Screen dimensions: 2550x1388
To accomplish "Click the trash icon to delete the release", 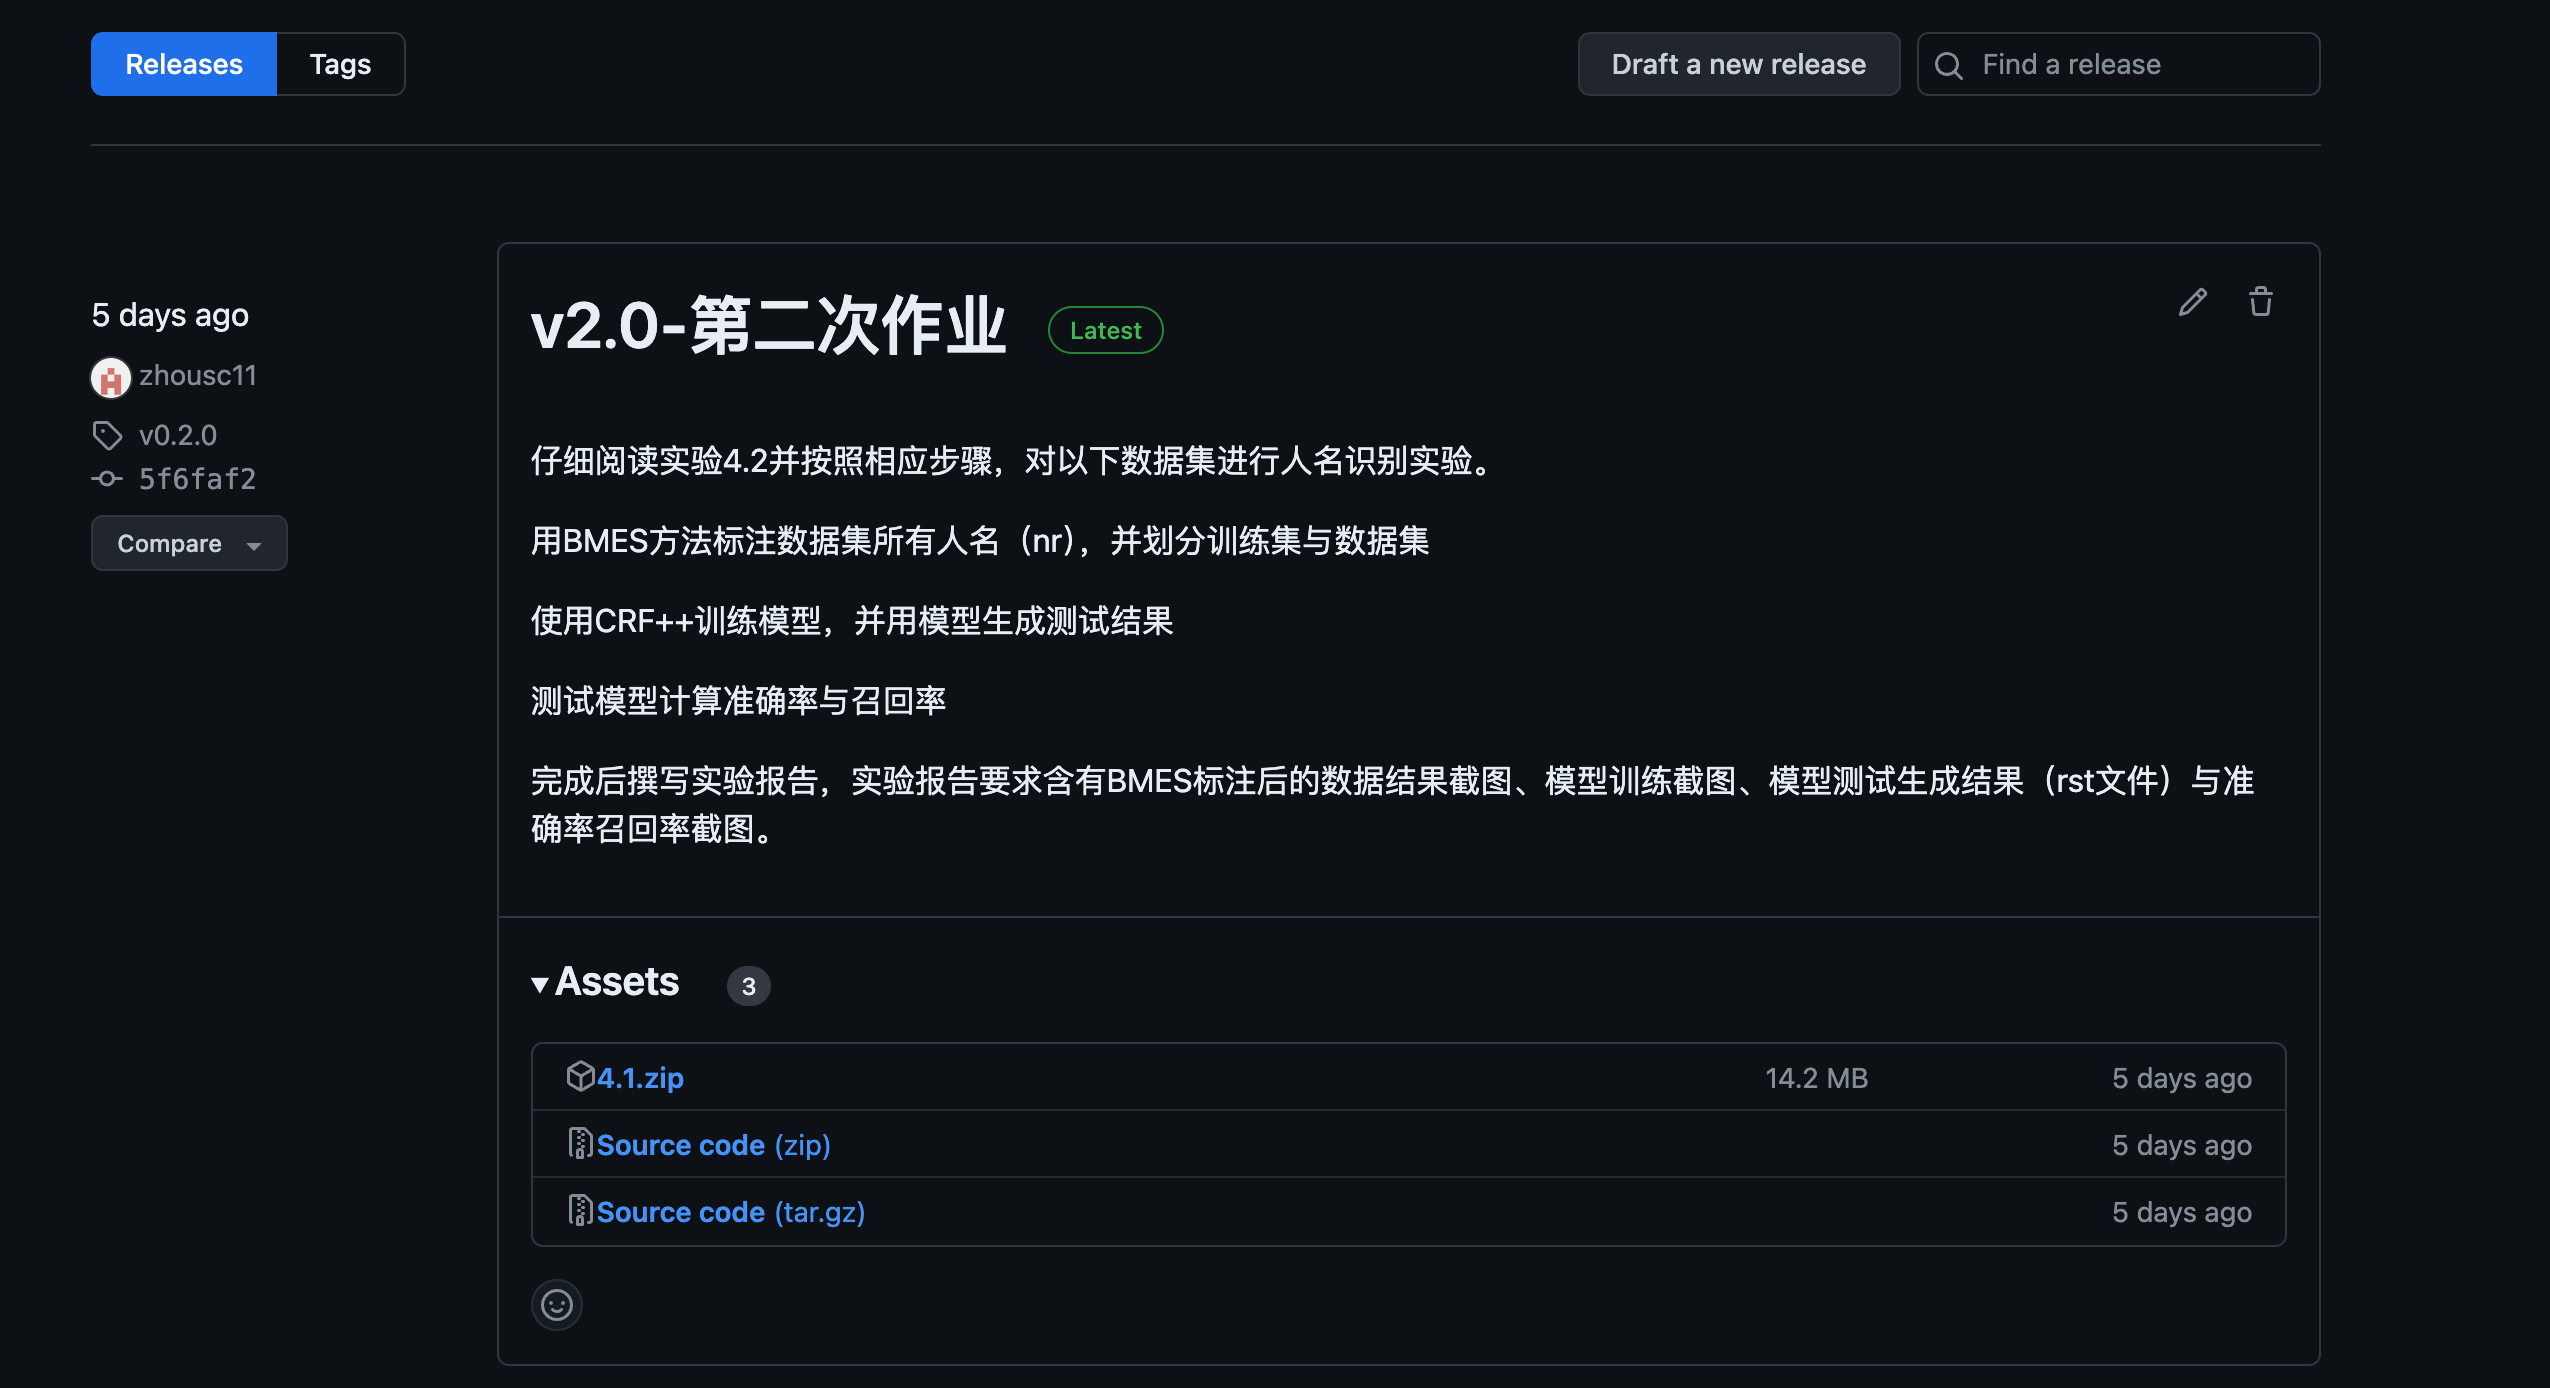I will click(2261, 301).
